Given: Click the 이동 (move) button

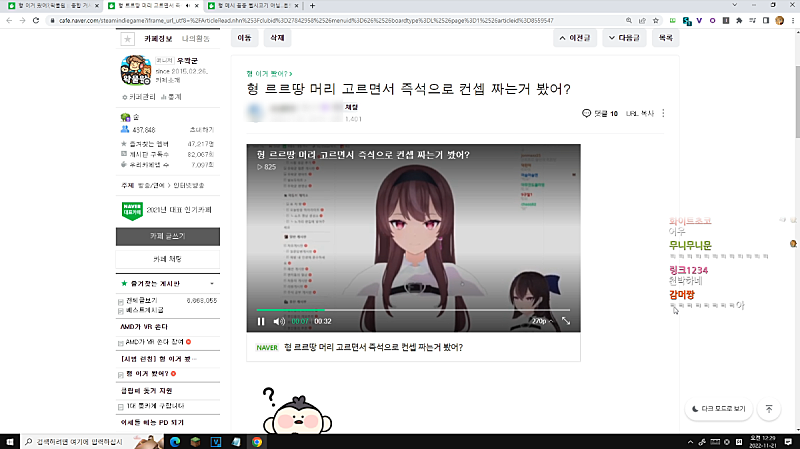Looking at the screenshot, I should pos(244,38).
